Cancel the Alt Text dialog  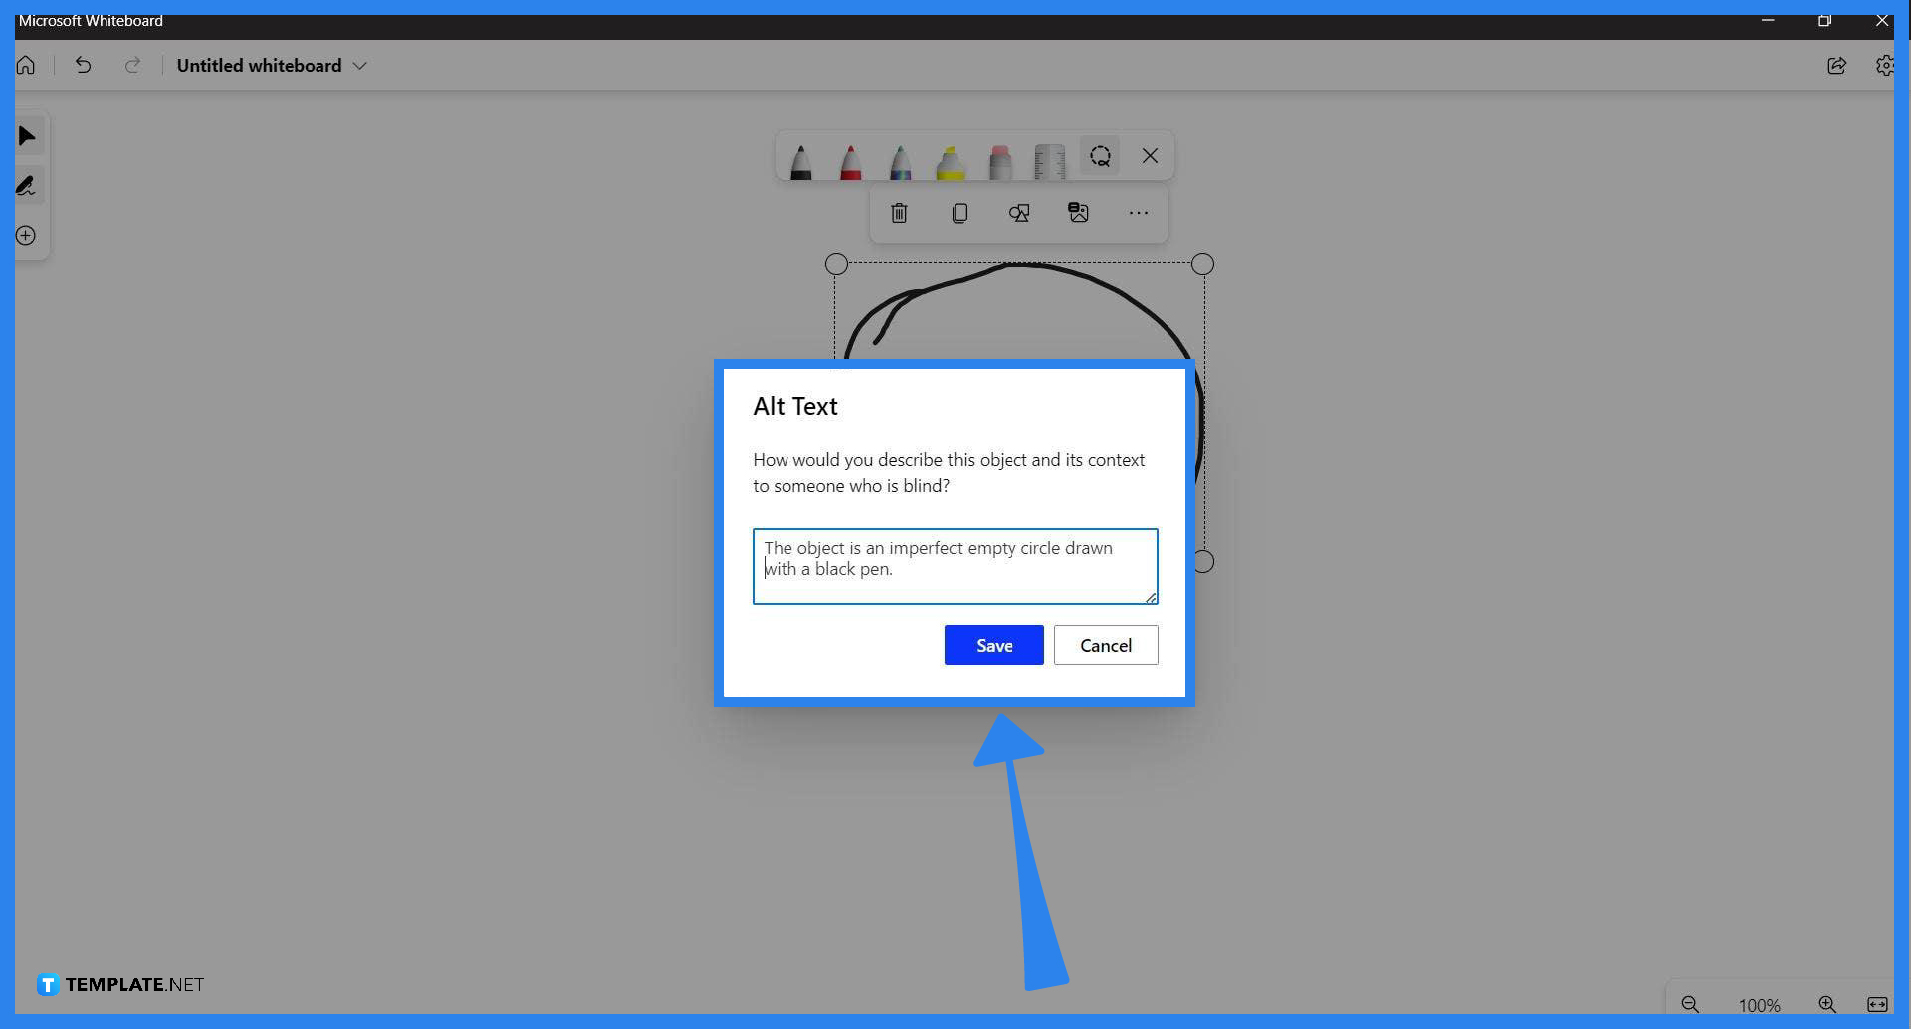click(1105, 644)
